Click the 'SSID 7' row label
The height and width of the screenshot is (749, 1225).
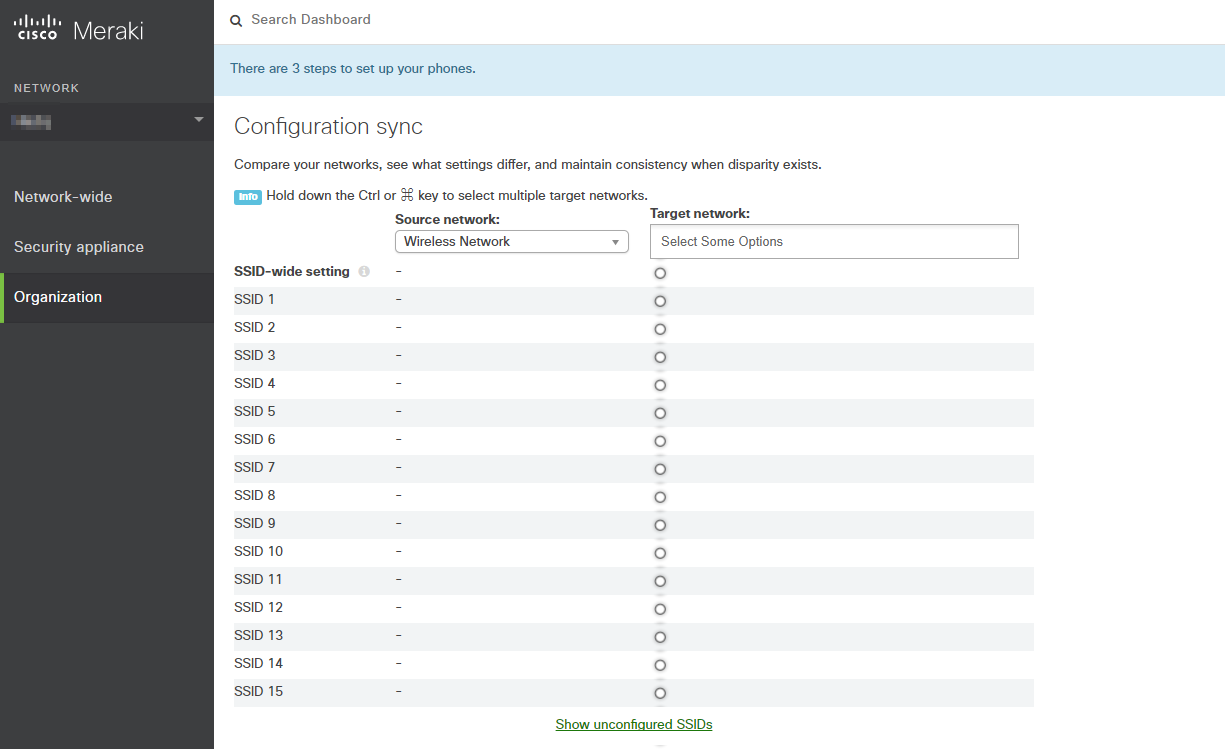255,467
